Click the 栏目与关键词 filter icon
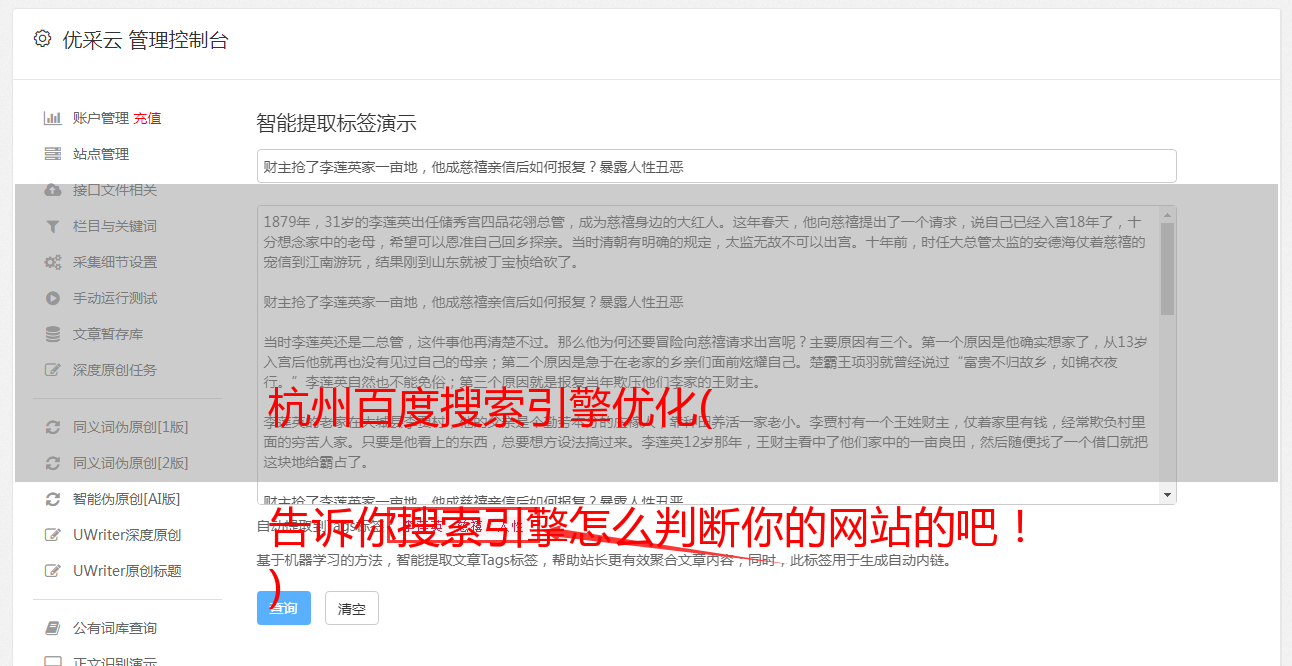1292x666 pixels. point(53,226)
